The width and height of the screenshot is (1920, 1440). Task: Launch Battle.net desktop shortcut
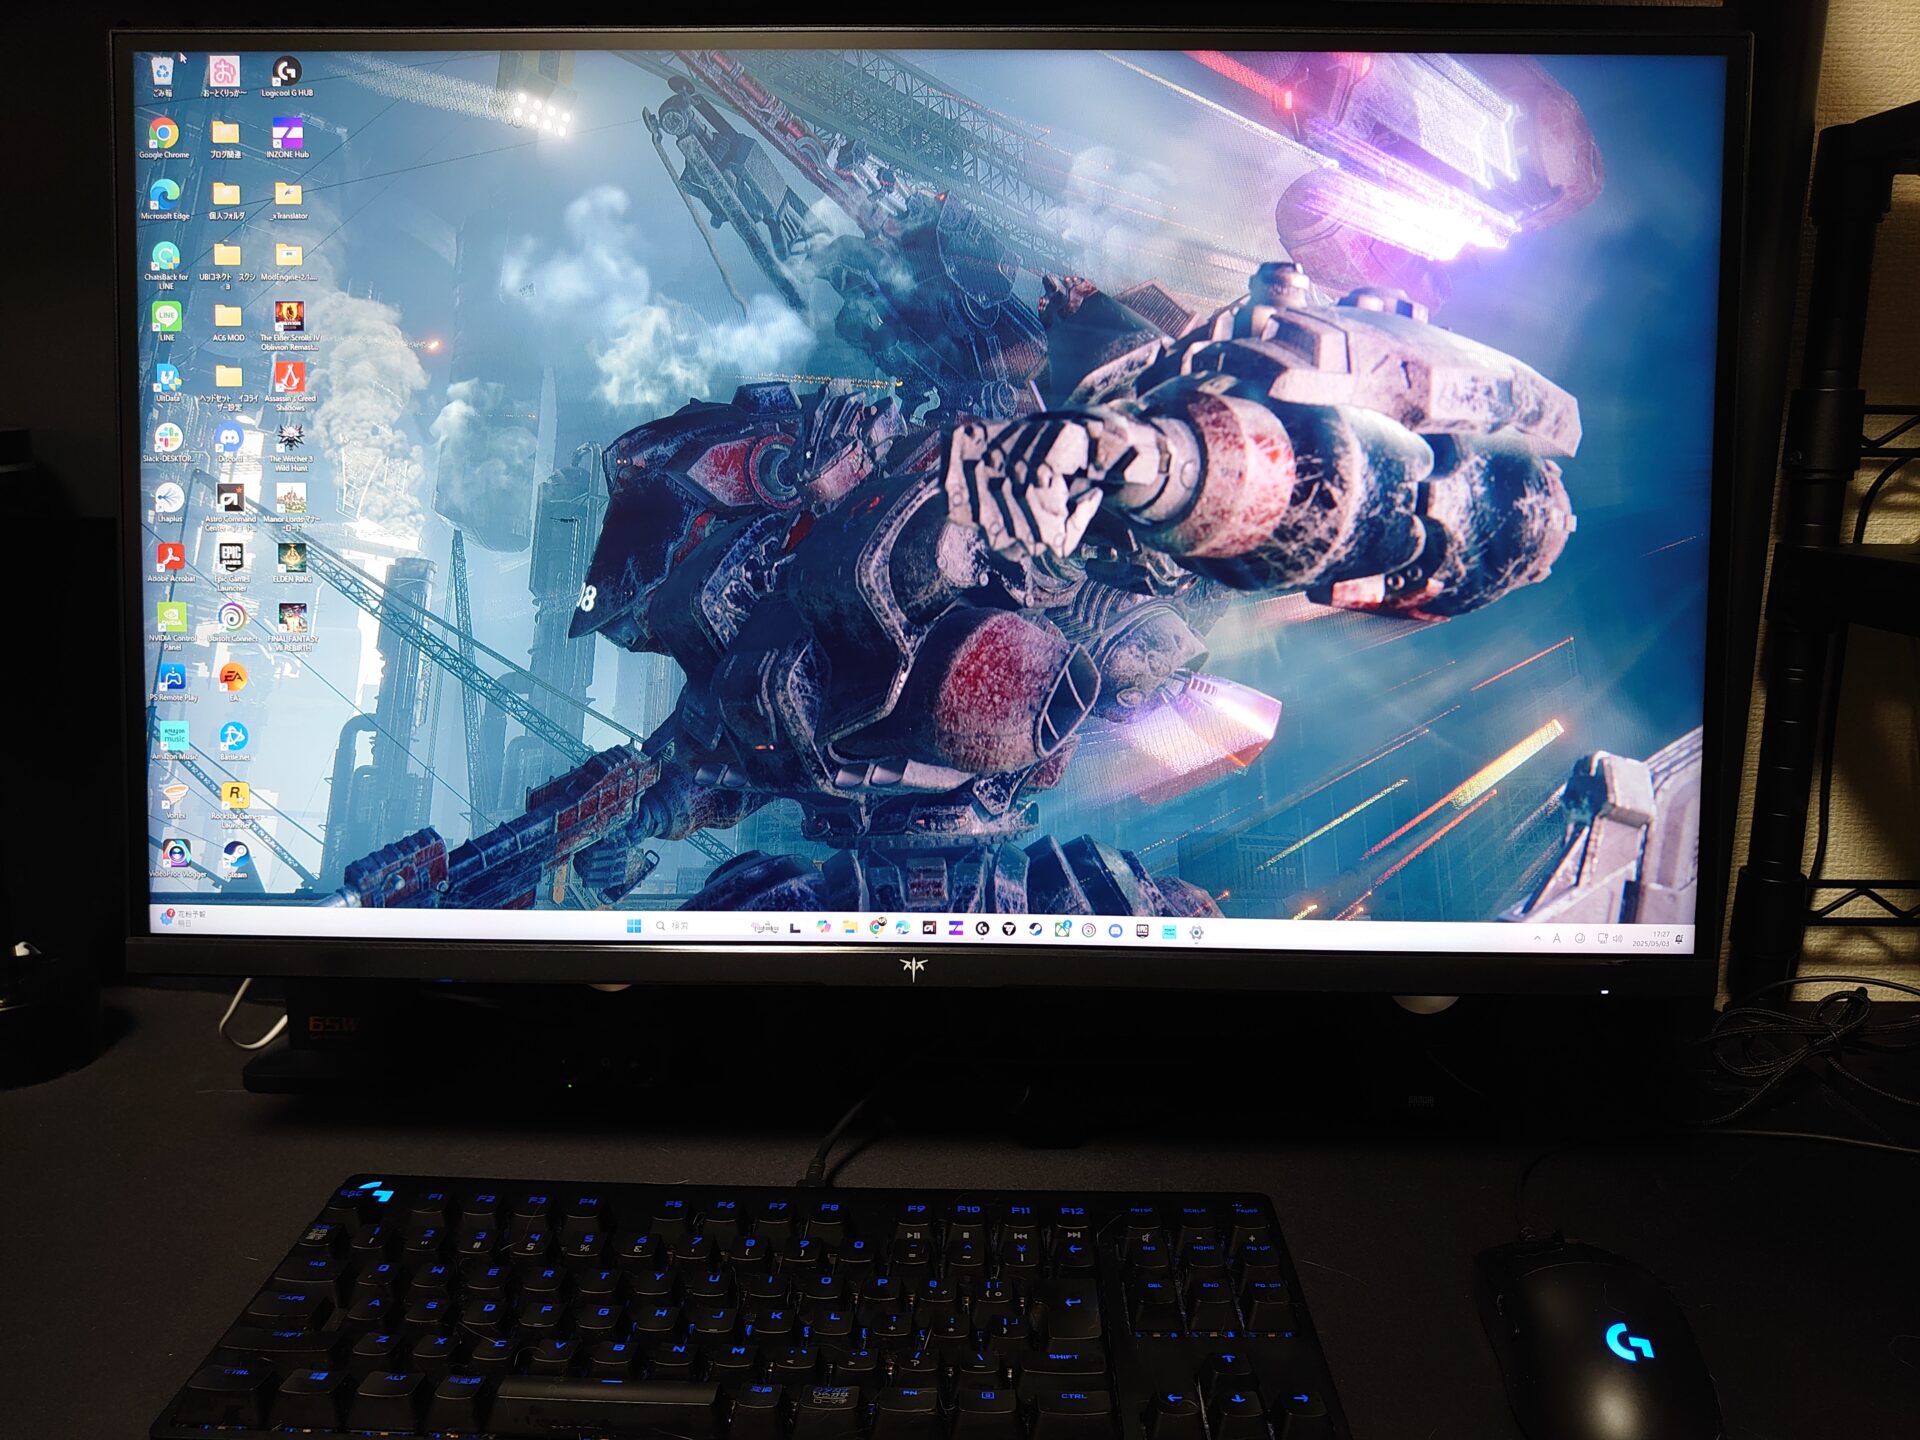(x=234, y=741)
